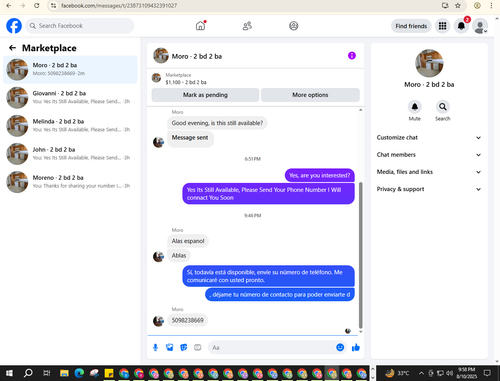This screenshot has width=500, height=381.
Task: Open volume control in system tray
Action: click(x=450, y=373)
